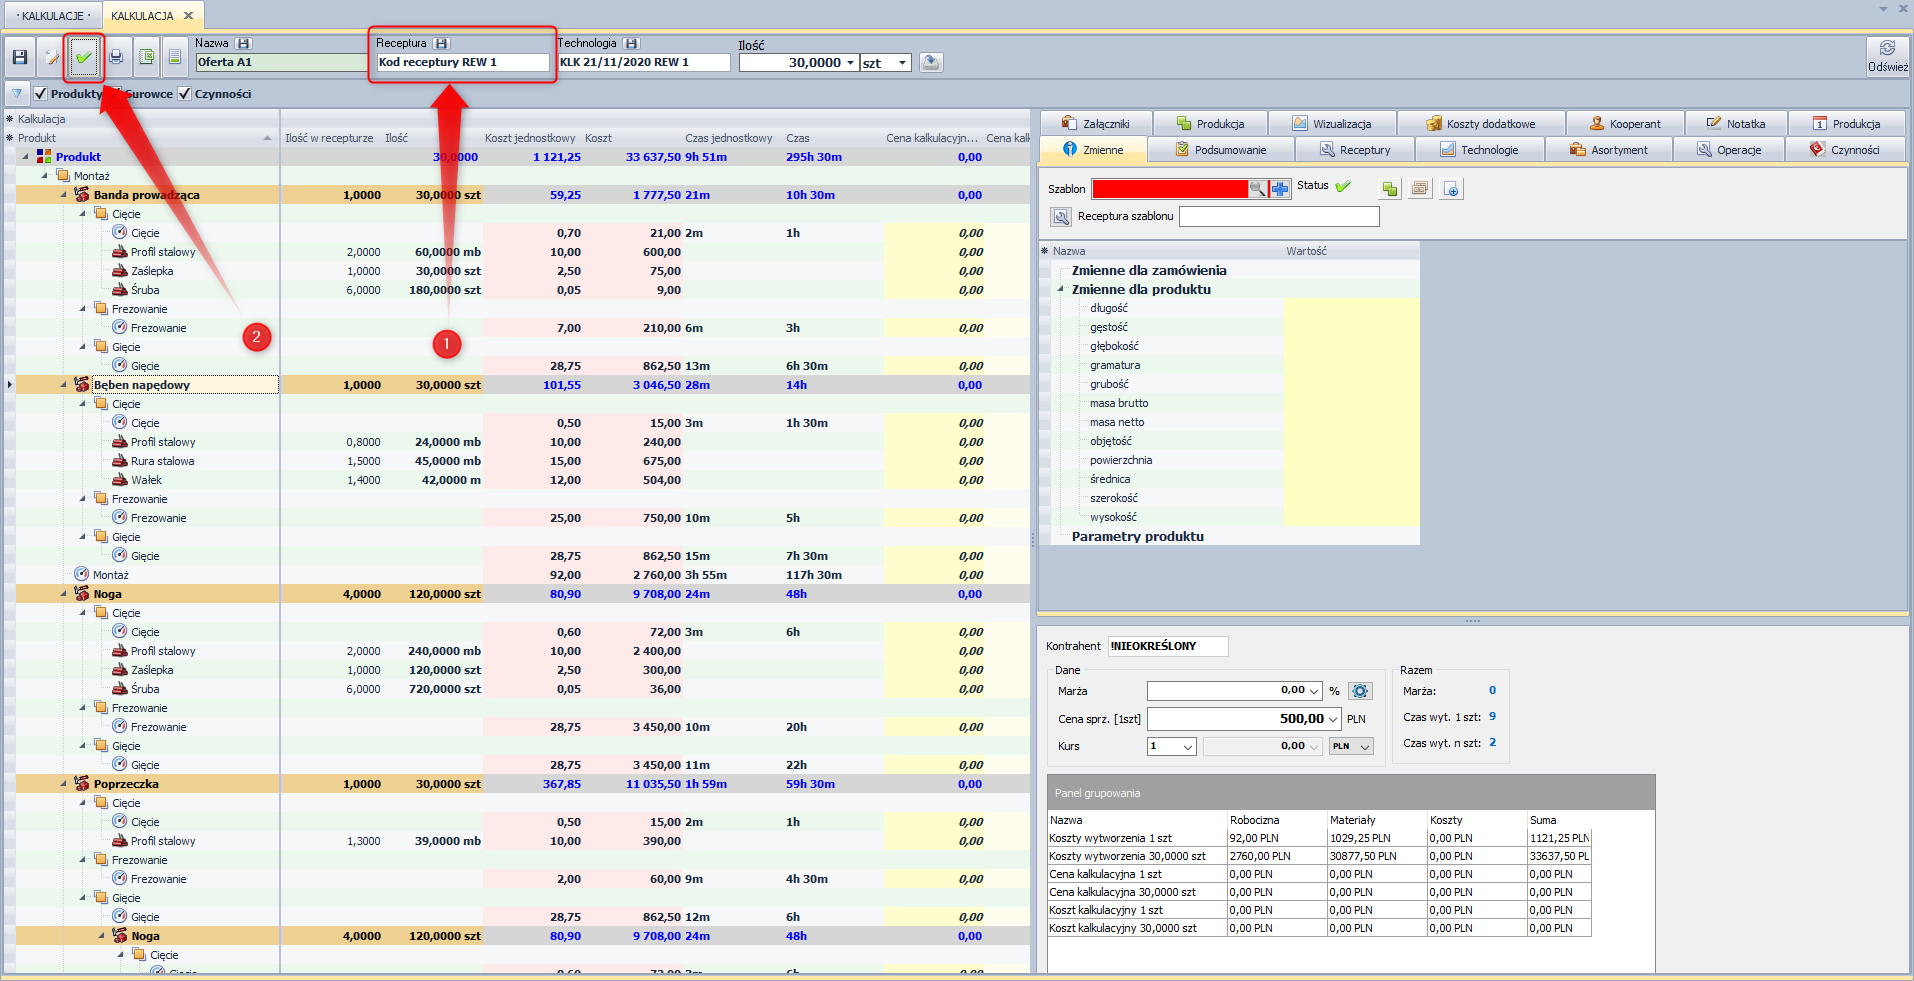This screenshot has height=981, width=1914.
Task: Open the Koszty dodatkowe tab
Action: (1480, 124)
